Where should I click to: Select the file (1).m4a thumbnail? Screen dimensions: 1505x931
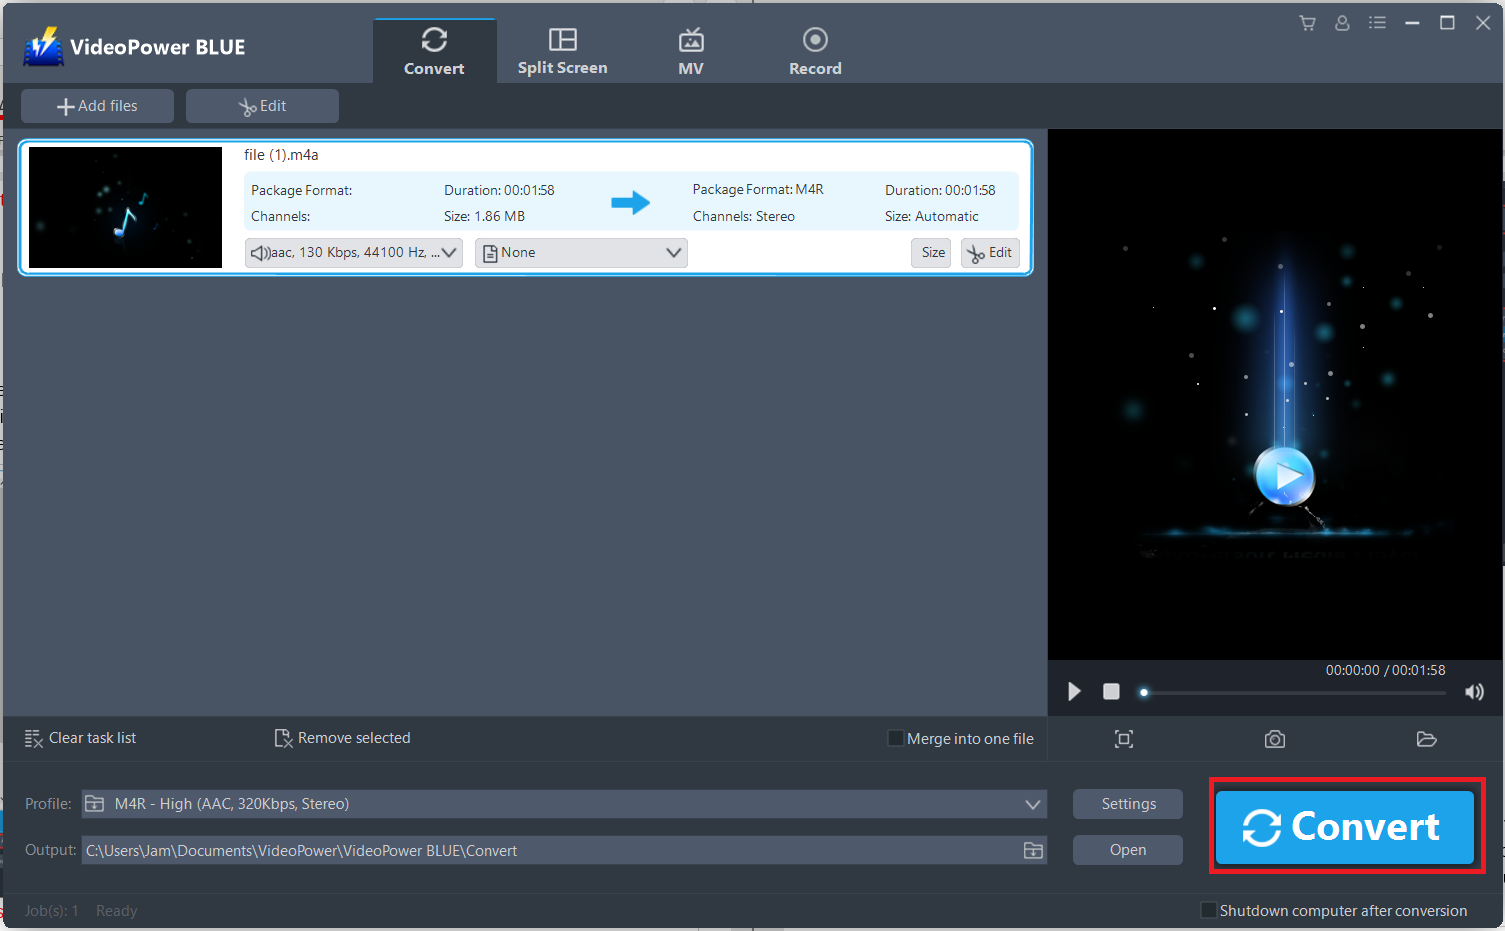124,207
